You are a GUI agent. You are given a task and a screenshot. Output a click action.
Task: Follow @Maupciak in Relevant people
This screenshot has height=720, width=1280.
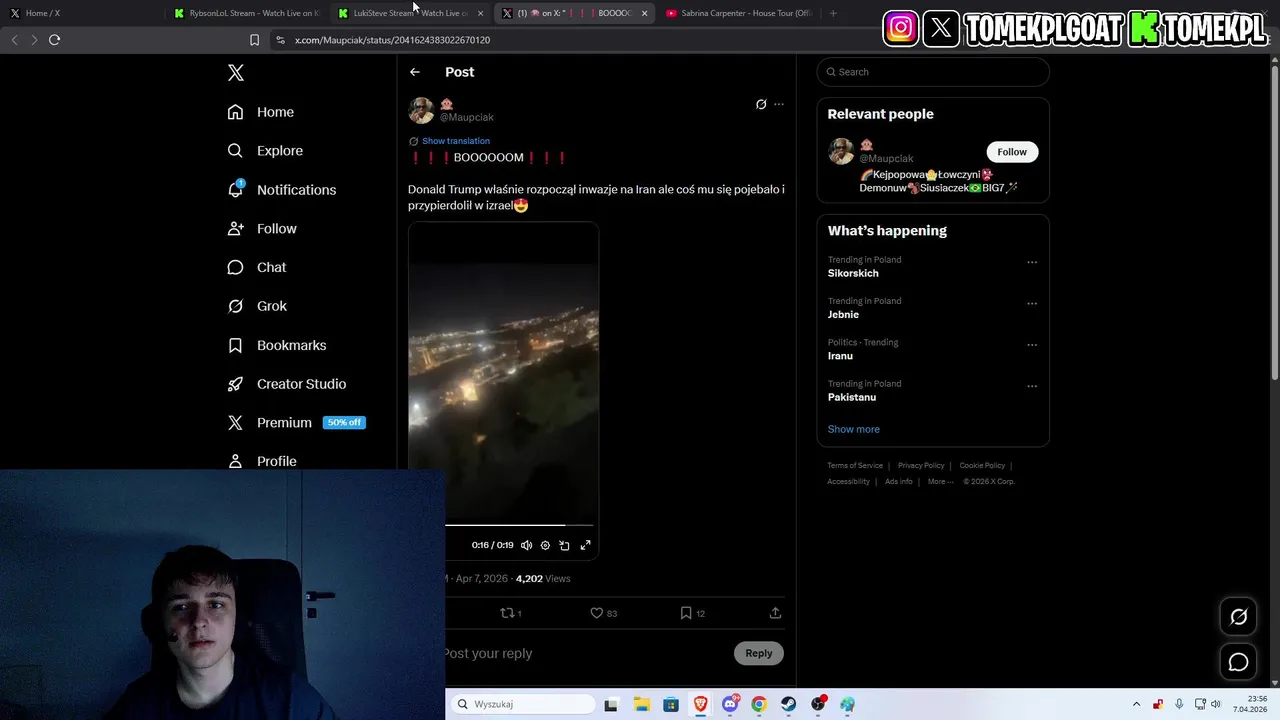point(1012,152)
